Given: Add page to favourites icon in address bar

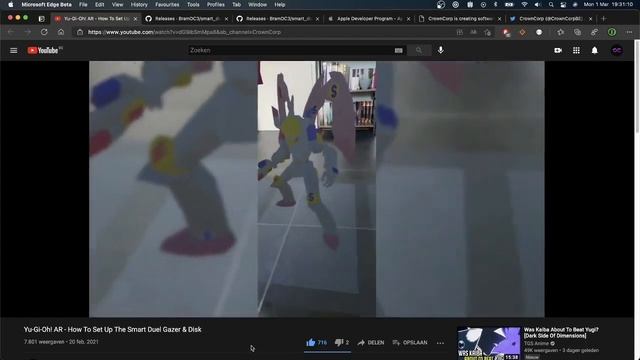Looking at the screenshot, I should pyautogui.click(x=487, y=32).
